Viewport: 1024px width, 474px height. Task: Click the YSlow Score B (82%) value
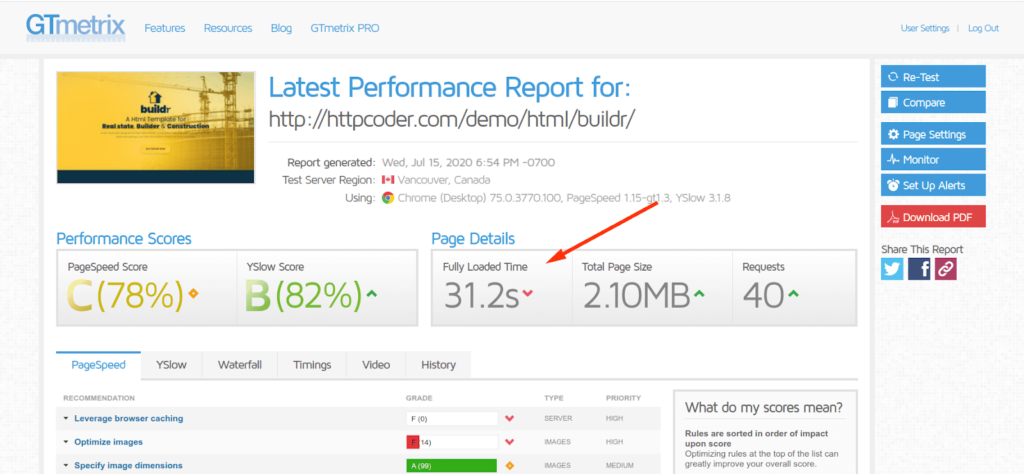304,296
